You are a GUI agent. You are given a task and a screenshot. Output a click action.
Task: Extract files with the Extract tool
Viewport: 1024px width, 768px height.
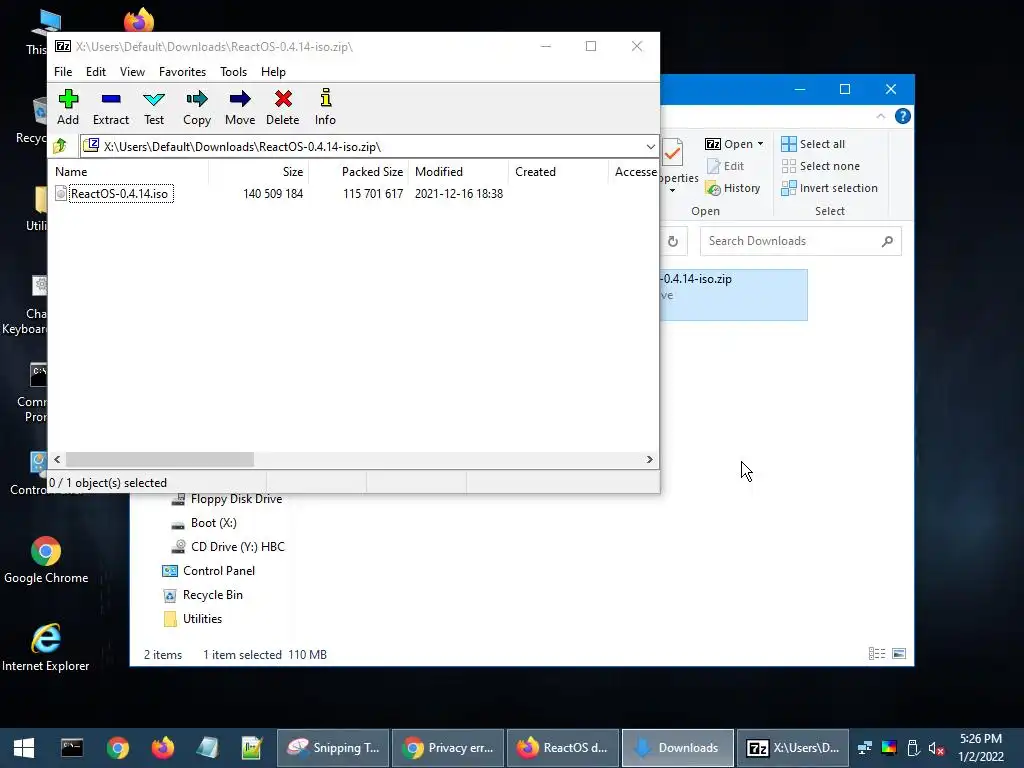(x=110, y=108)
